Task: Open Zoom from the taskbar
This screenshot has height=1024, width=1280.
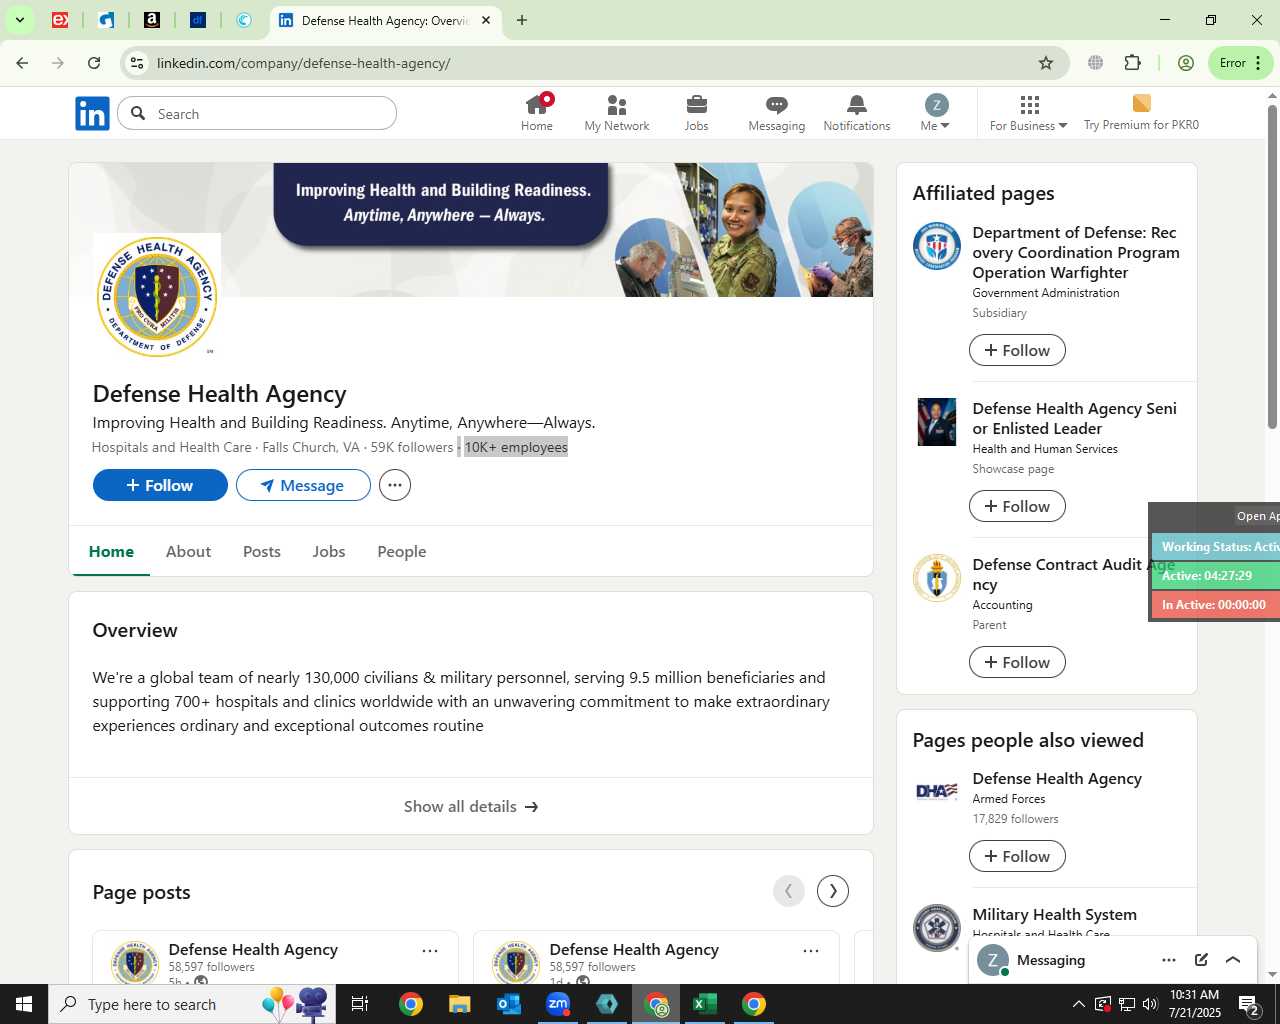Action: click(x=558, y=1004)
